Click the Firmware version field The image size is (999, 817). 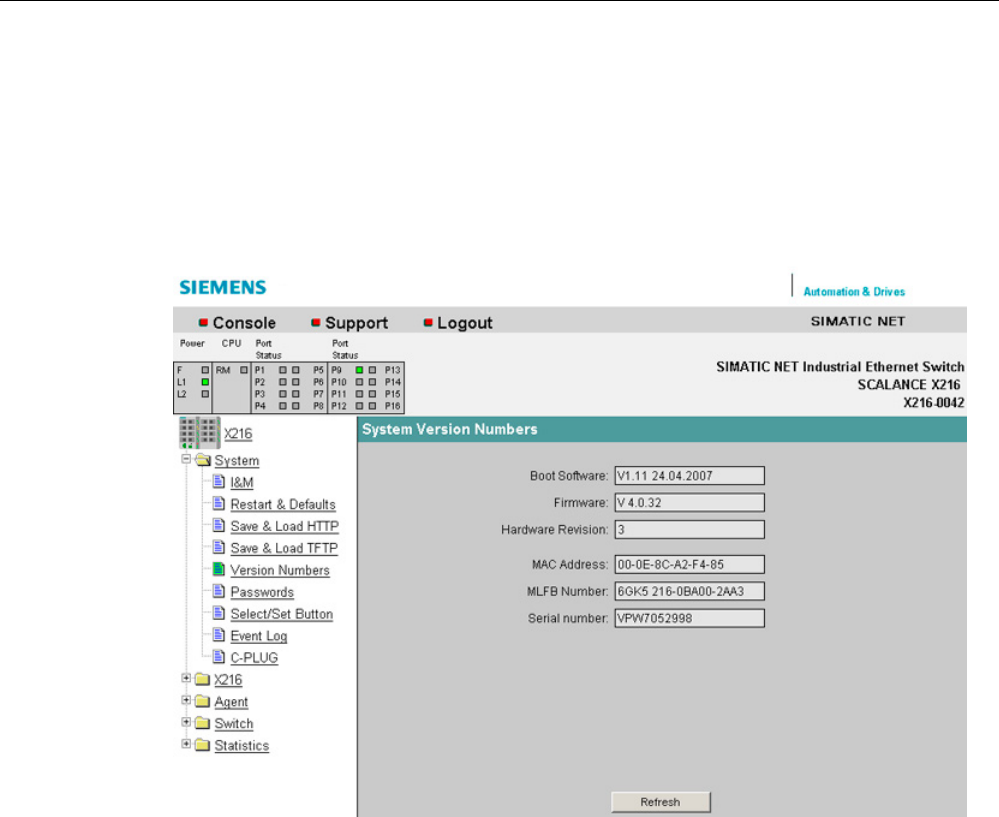pyautogui.click(x=689, y=503)
